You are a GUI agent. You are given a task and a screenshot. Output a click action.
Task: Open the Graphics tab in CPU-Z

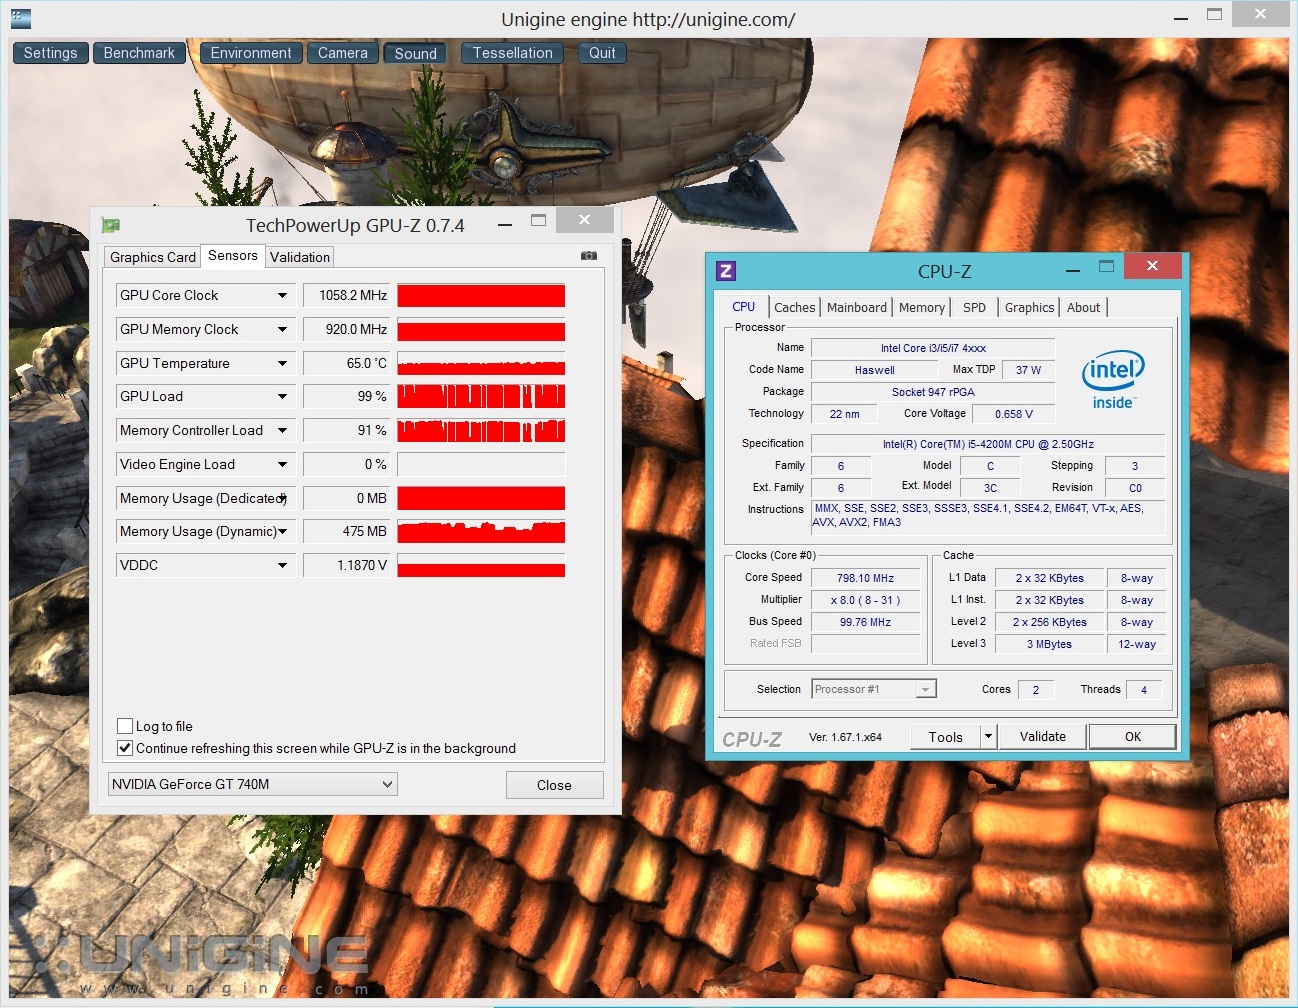1030,308
